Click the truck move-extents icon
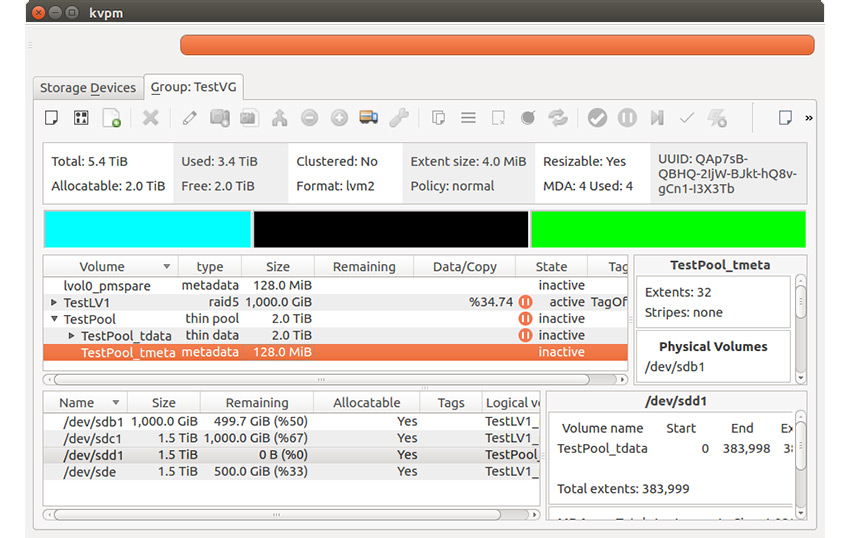850x538 pixels. click(x=368, y=118)
